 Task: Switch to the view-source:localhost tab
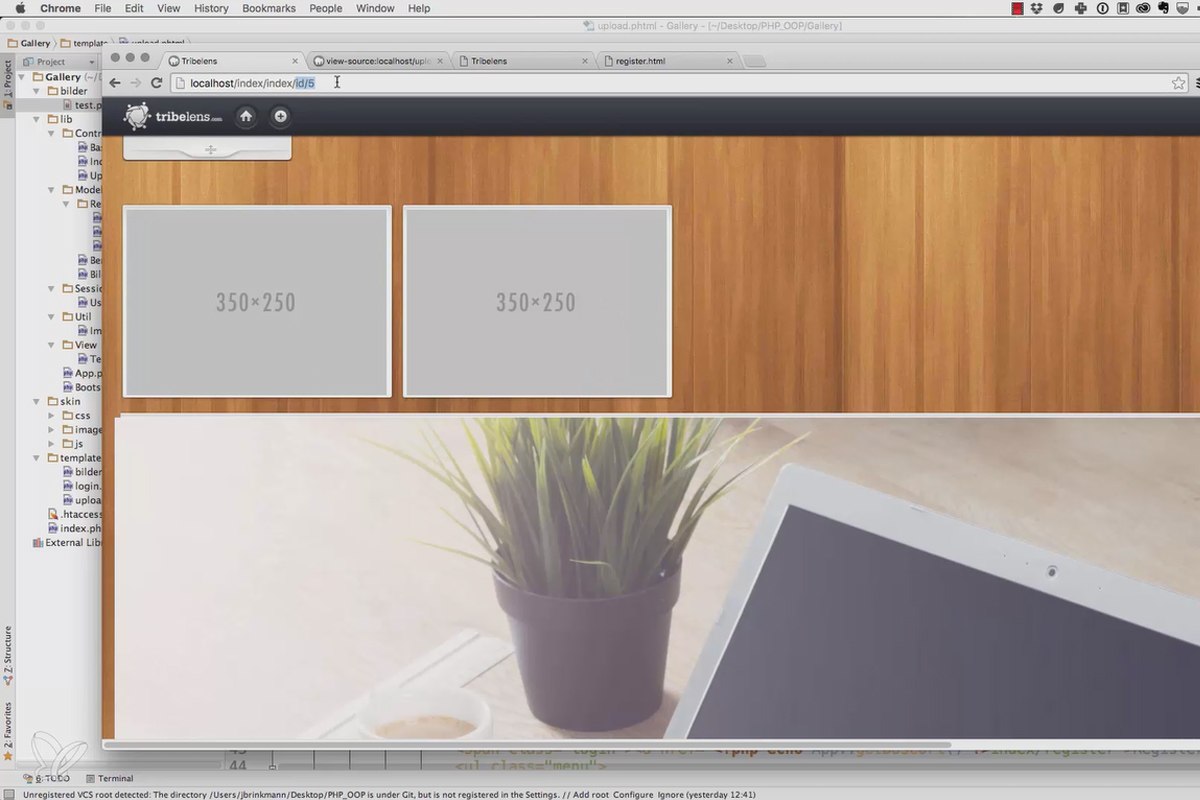click(x=378, y=61)
